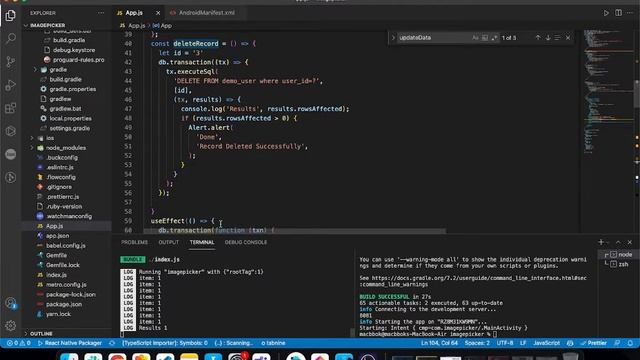Open the Run and Debug view
This screenshot has height=360, width=640.
[x=11, y=85]
